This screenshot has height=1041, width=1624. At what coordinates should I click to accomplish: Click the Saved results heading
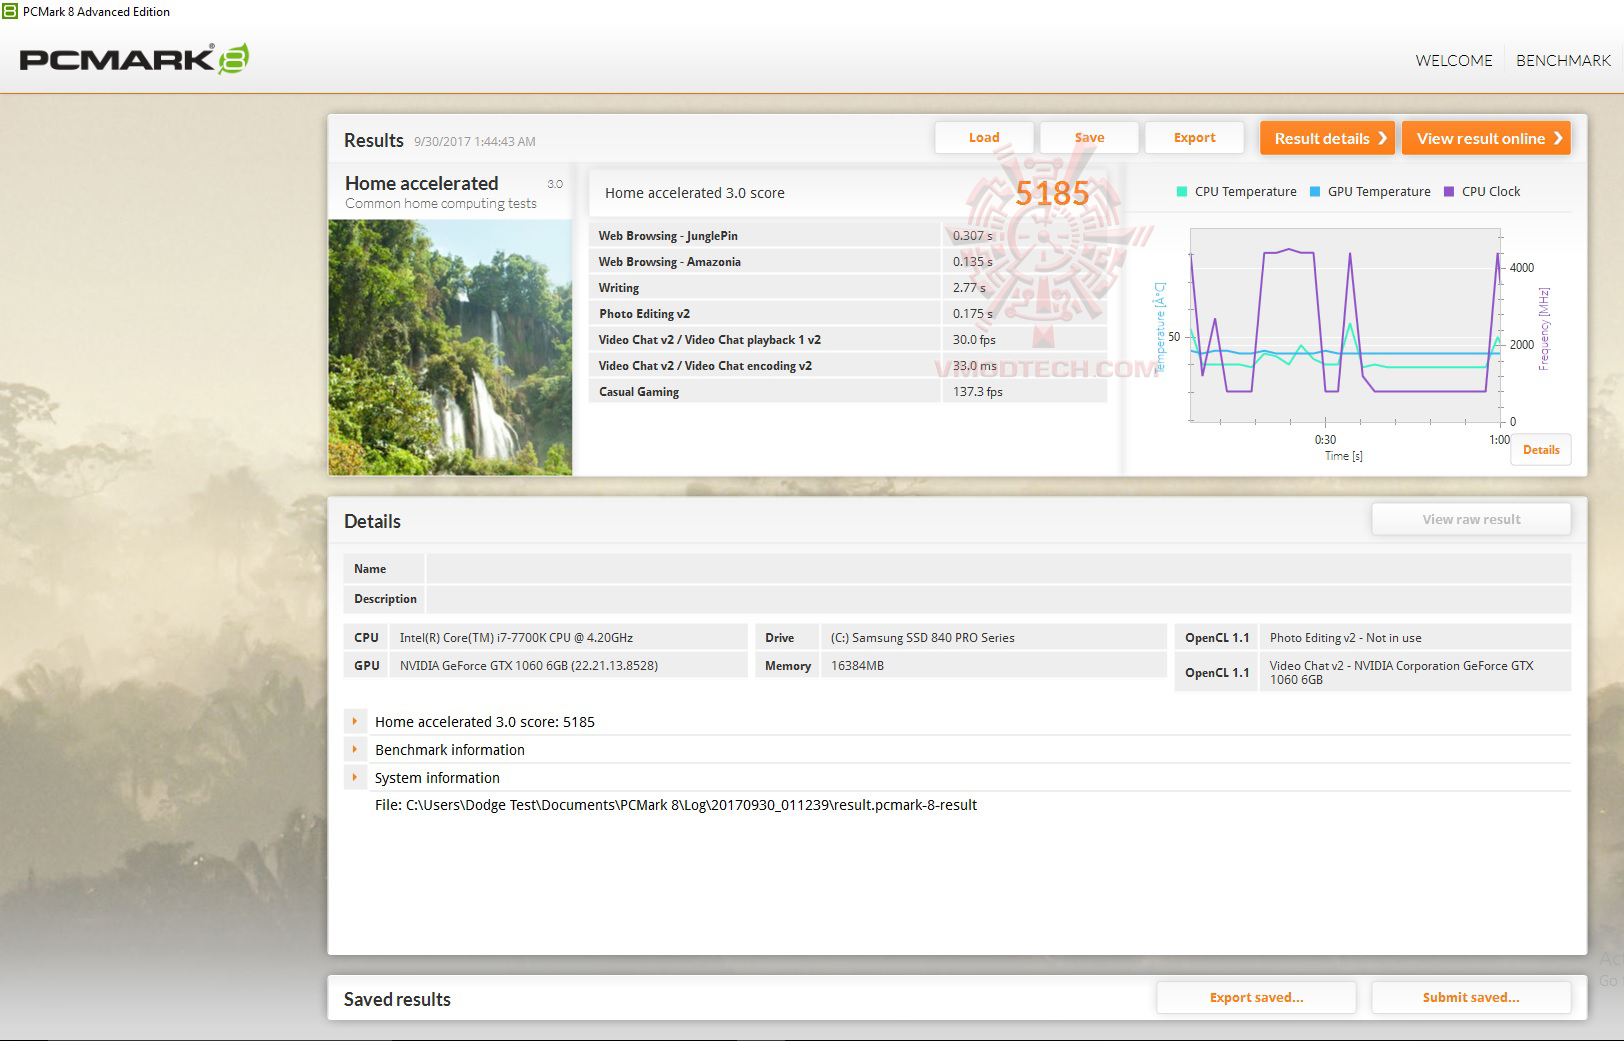(x=397, y=999)
